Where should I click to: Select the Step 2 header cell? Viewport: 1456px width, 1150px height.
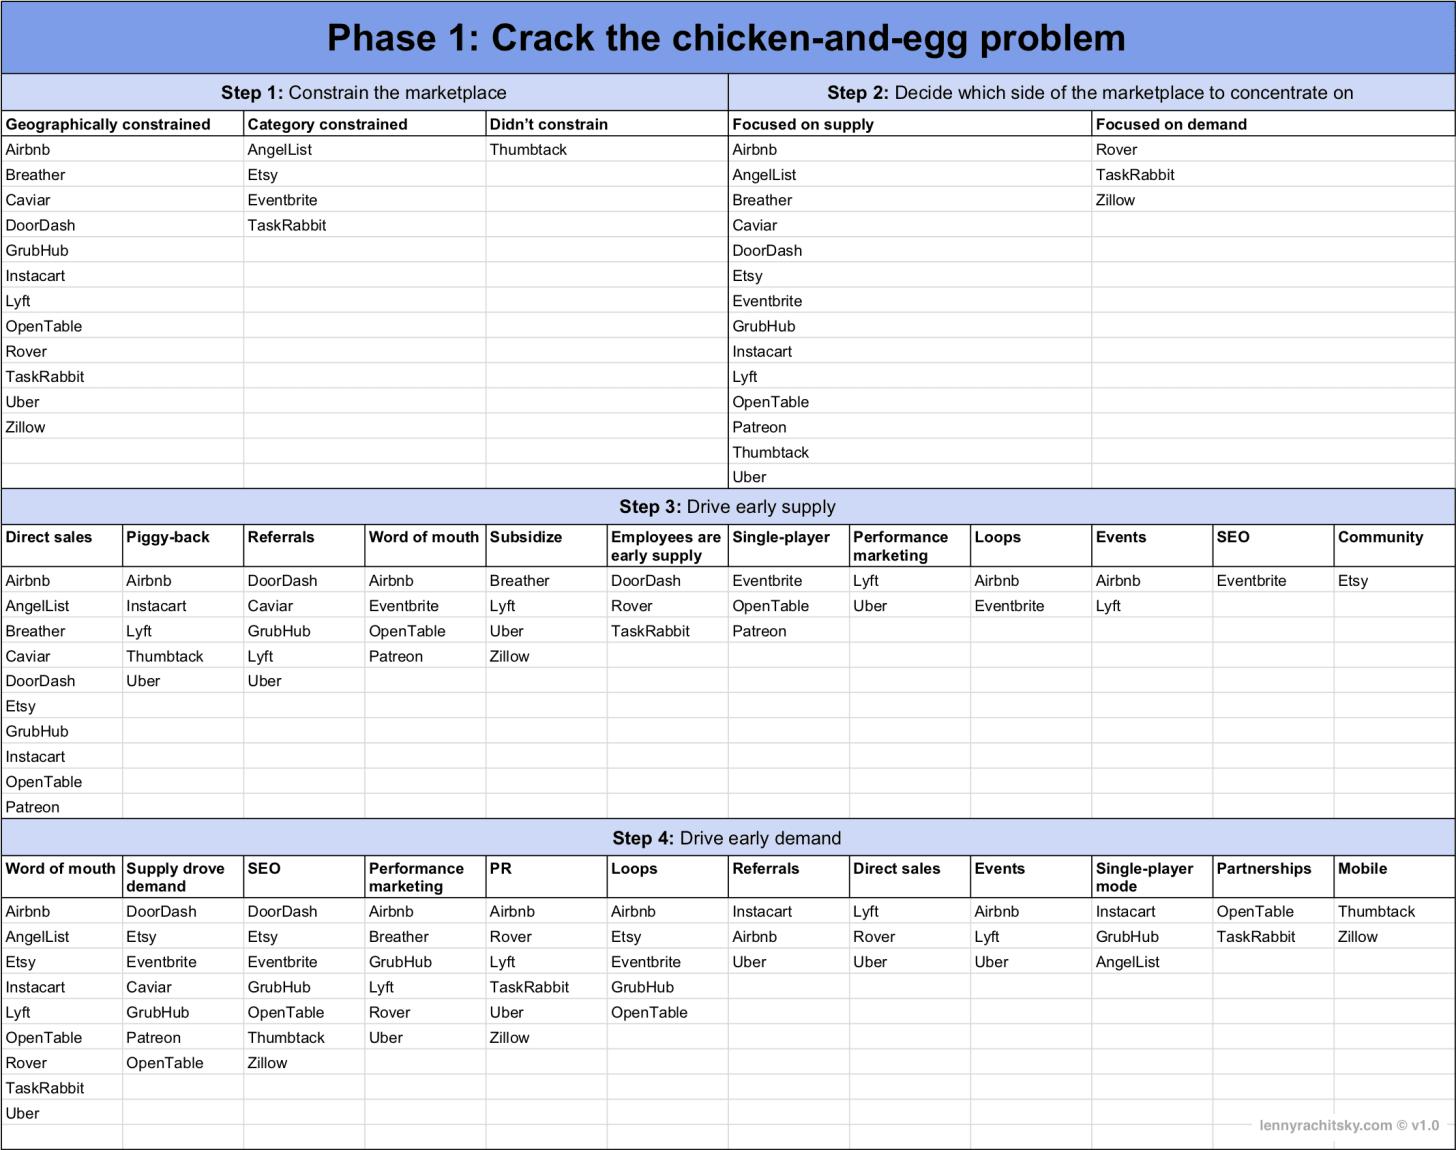[x=1091, y=92]
